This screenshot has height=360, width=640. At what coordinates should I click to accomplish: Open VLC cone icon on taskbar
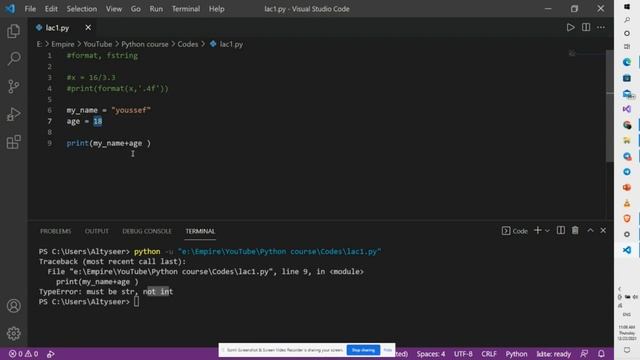627,203
